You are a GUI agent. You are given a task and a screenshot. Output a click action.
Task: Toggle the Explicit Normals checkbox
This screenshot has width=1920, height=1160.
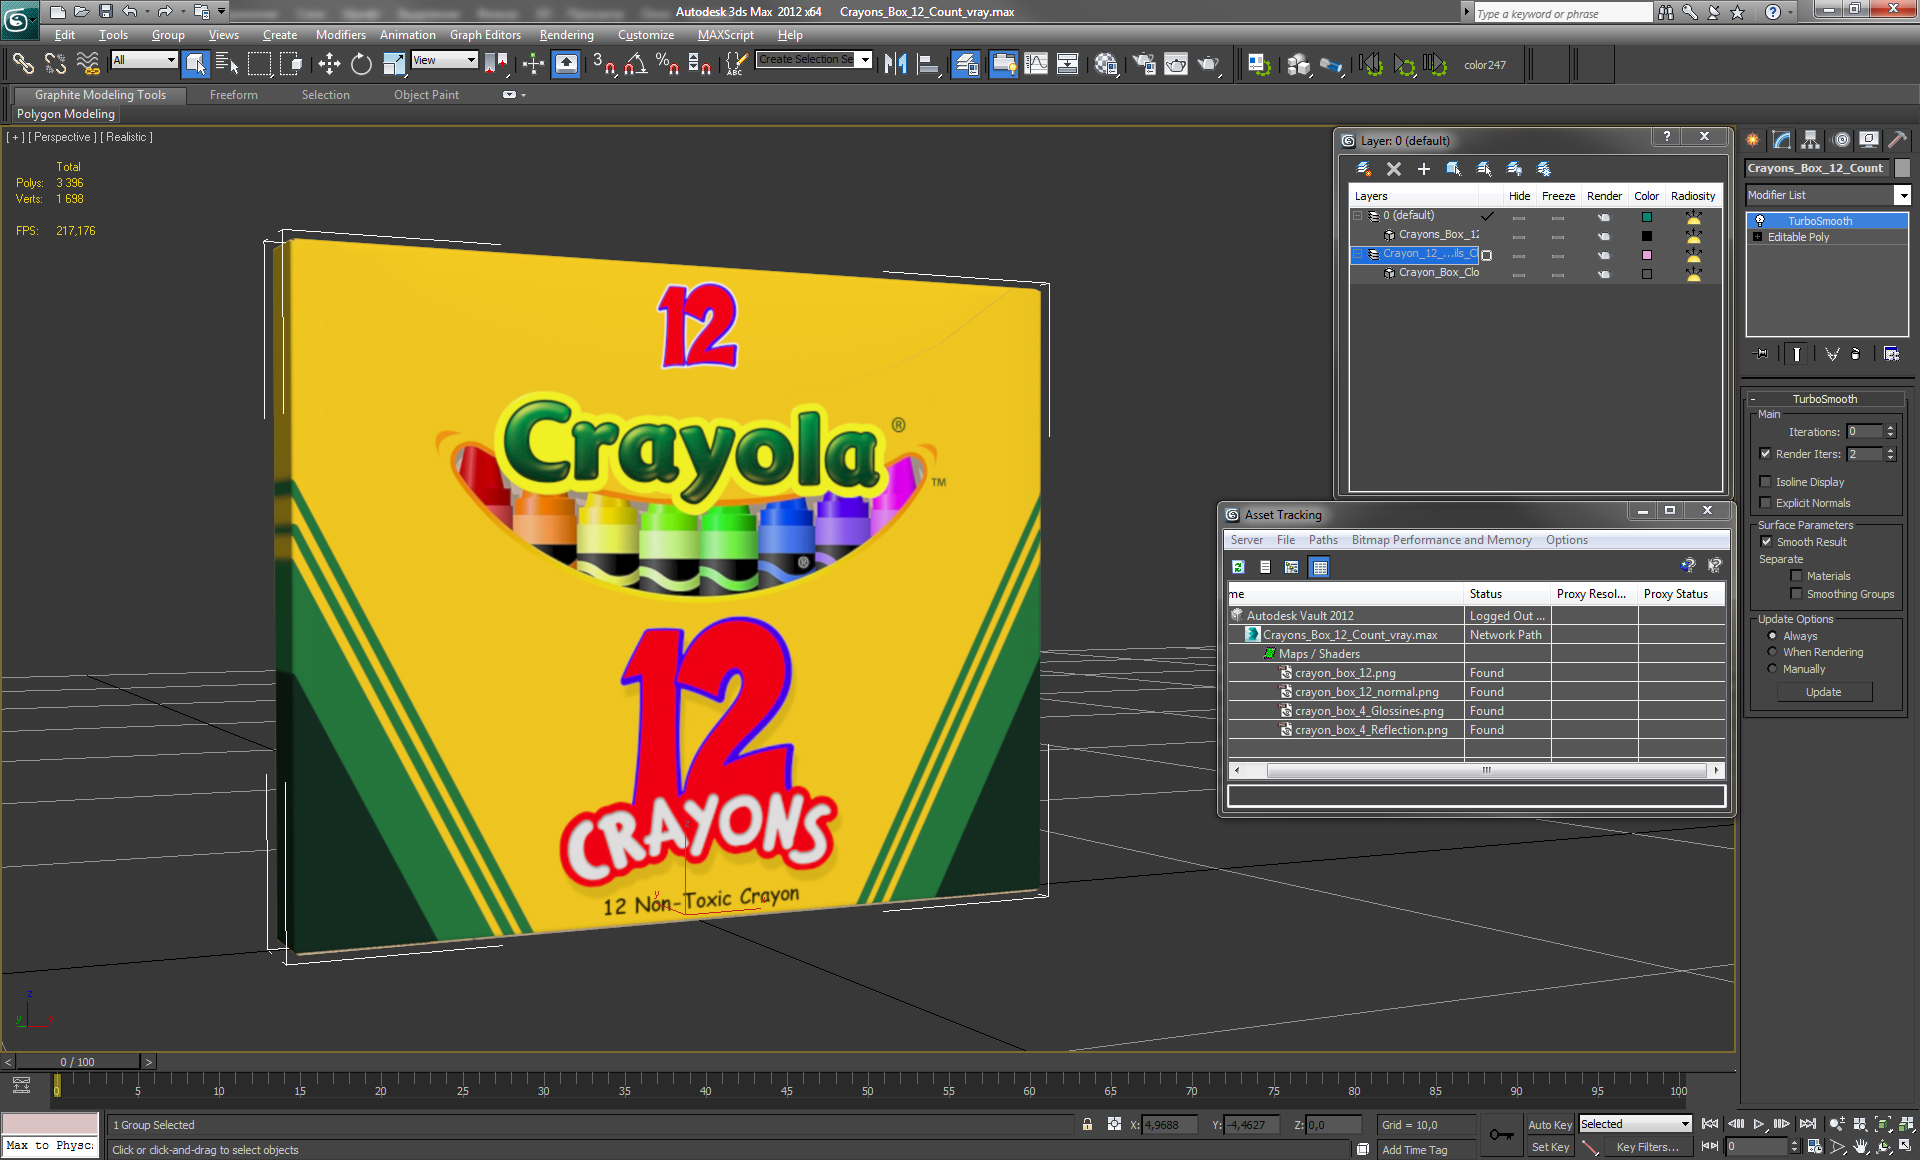(1766, 503)
